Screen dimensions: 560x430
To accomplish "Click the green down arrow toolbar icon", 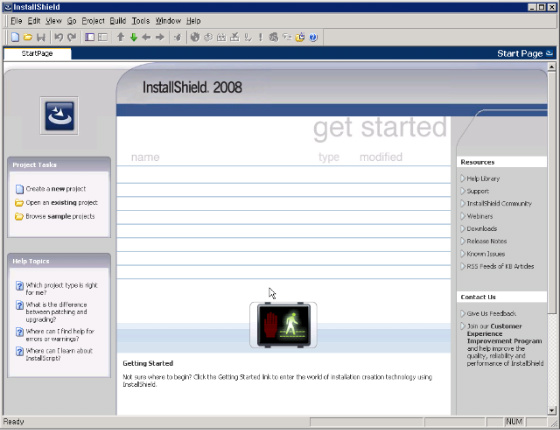I will pos(134,37).
